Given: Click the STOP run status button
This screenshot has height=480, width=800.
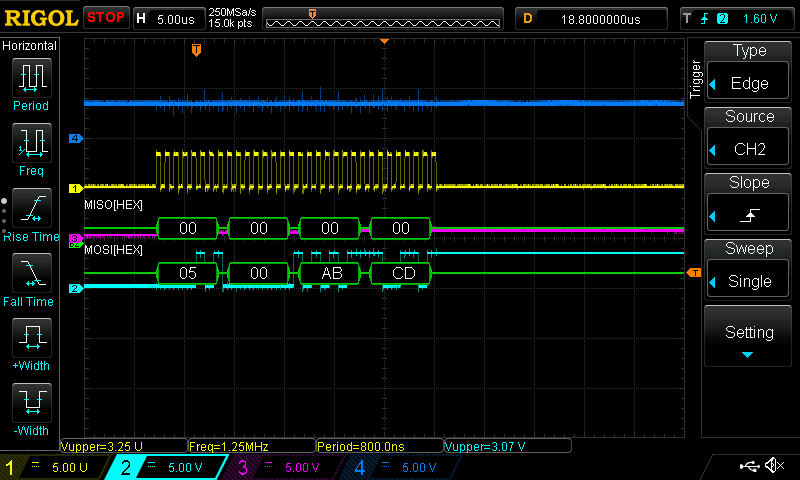Looking at the screenshot, I should tap(106, 18).
